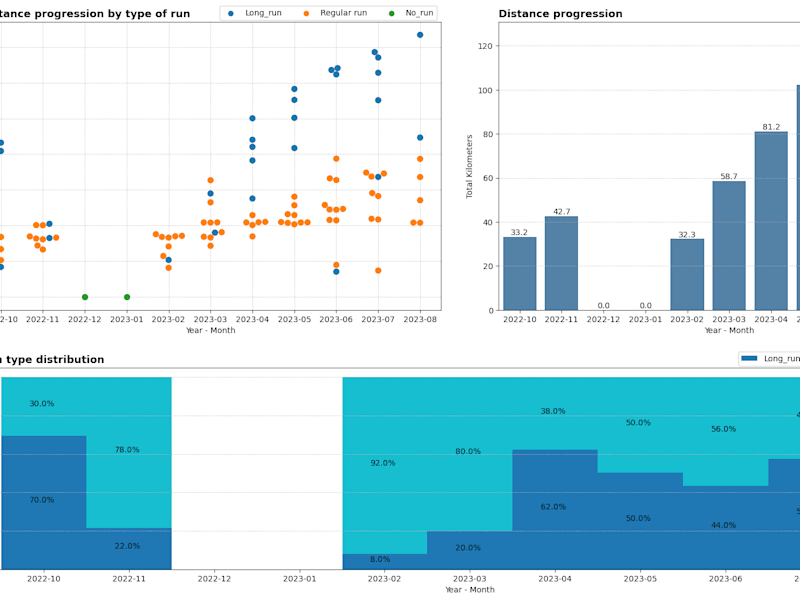This screenshot has width=800, height=600.
Task: Click the 70.0% label in distribution chart
Action: [42, 500]
